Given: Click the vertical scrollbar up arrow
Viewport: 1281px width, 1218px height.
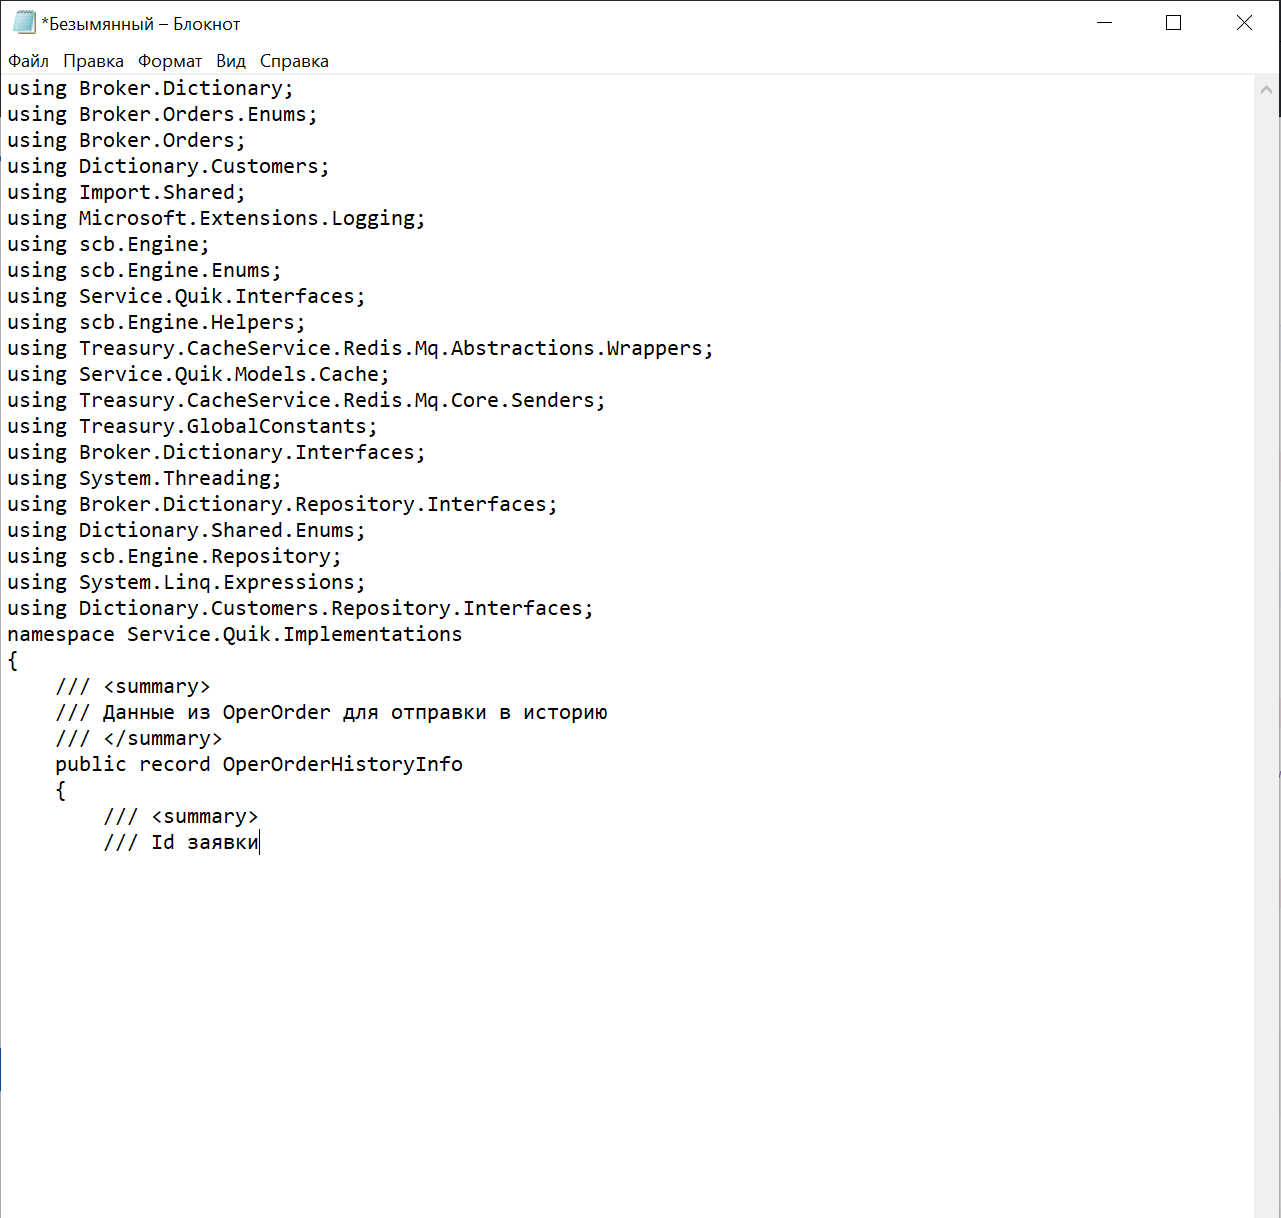Looking at the screenshot, I should click(x=1266, y=88).
